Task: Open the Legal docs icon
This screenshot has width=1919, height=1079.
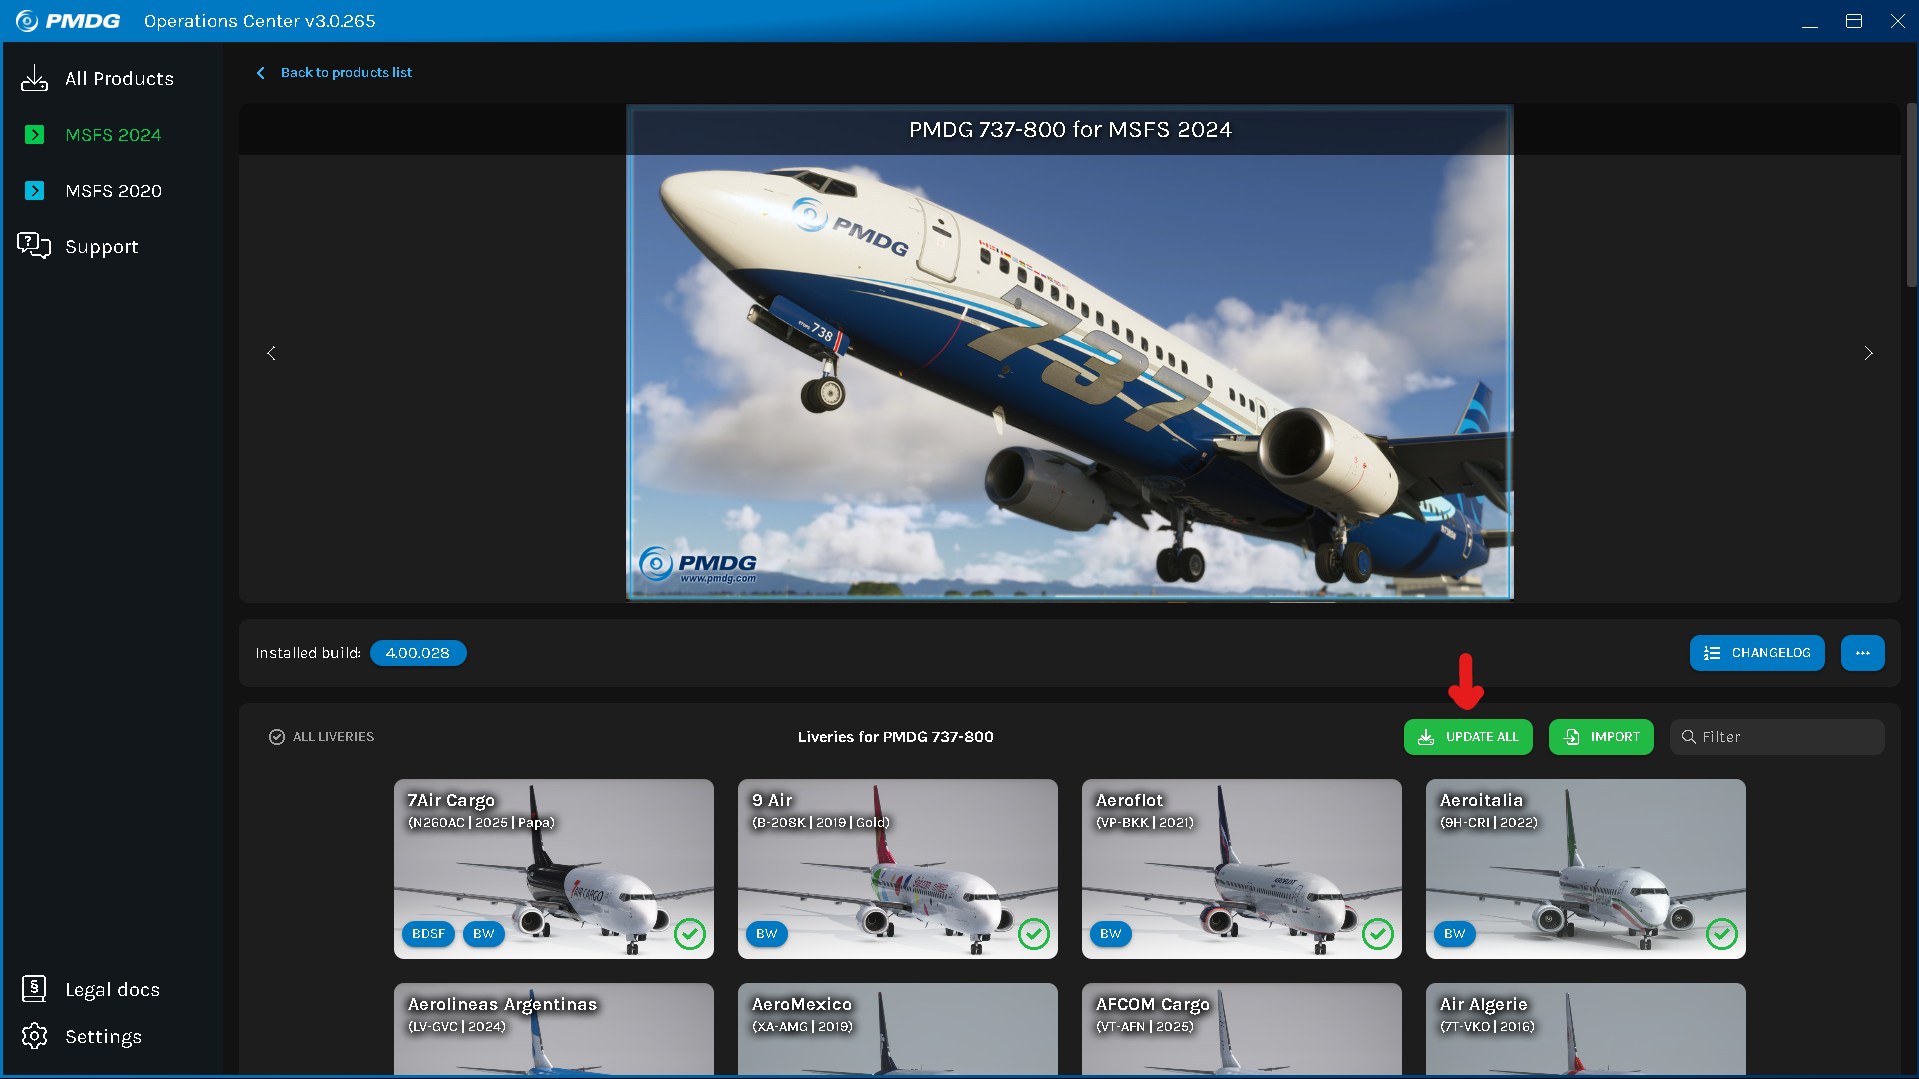Action: pyautogui.click(x=34, y=989)
